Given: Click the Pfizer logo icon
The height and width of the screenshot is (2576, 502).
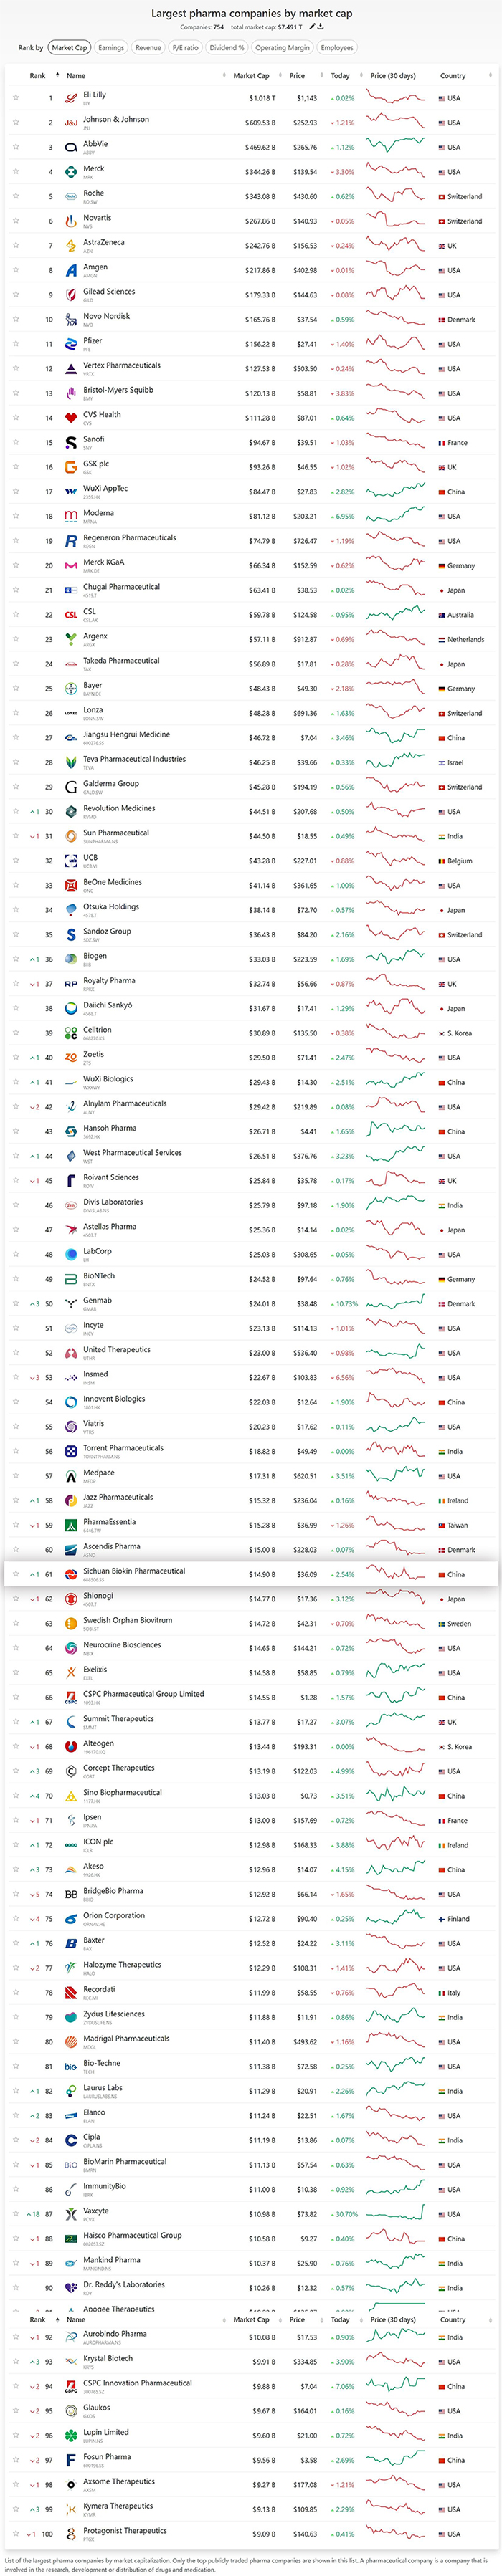Looking at the screenshot, I should [71, 344].
